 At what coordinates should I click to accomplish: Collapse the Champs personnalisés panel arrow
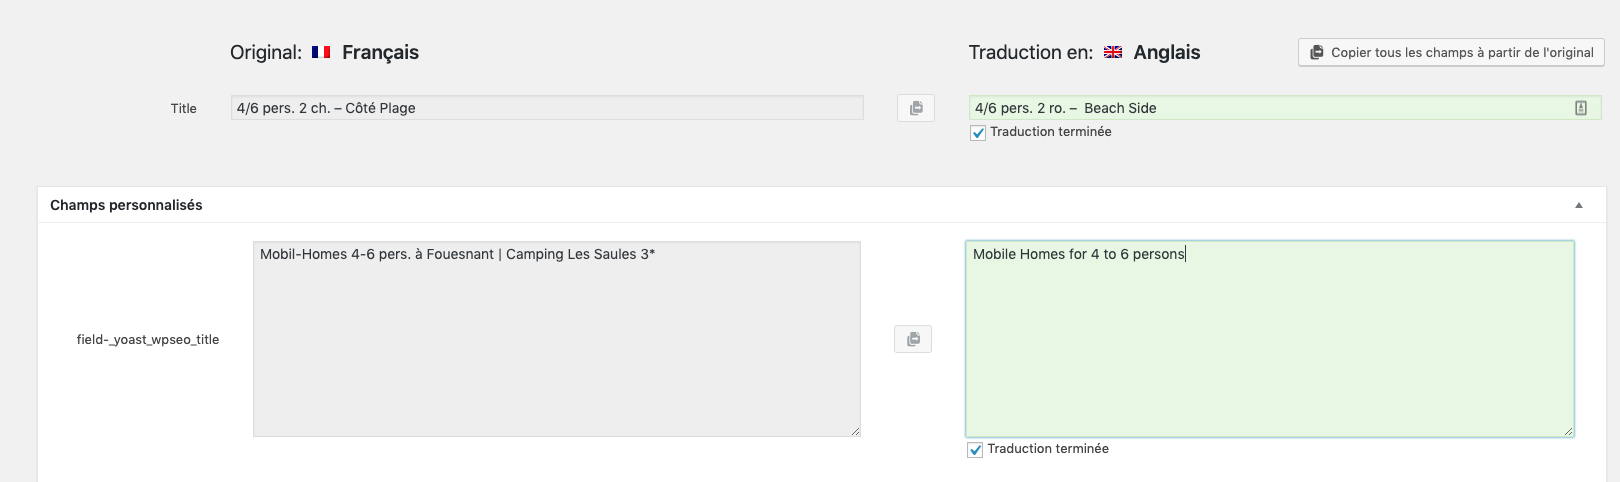(x=1579, y=205)
